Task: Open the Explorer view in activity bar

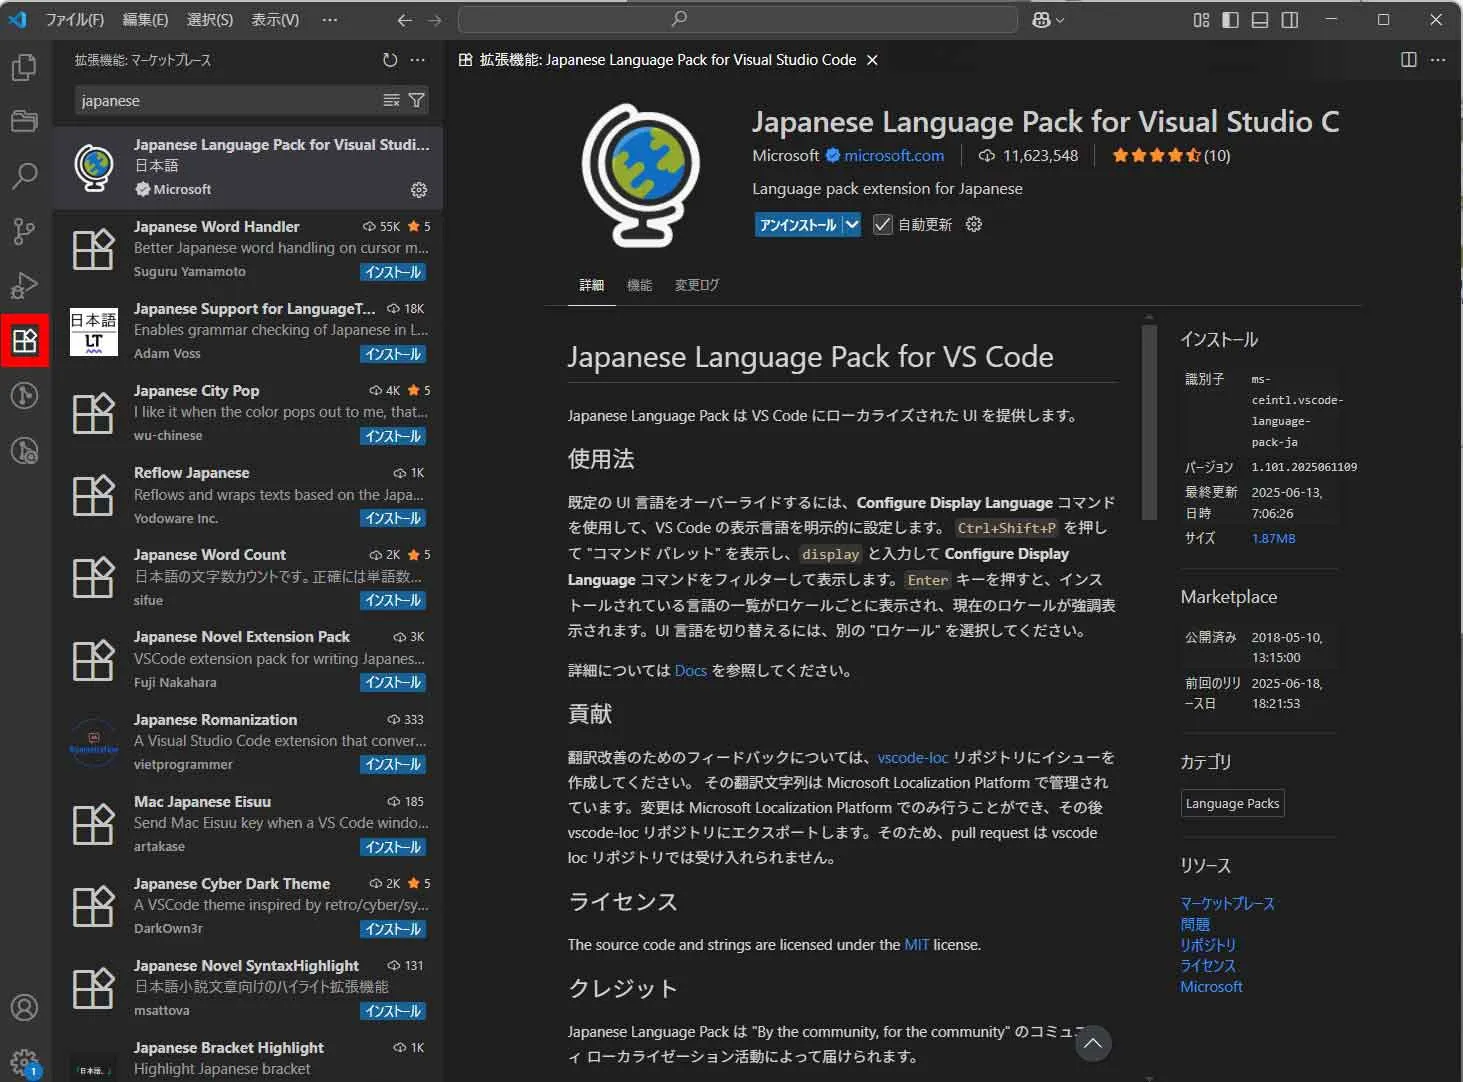Action: coord(24,67)
